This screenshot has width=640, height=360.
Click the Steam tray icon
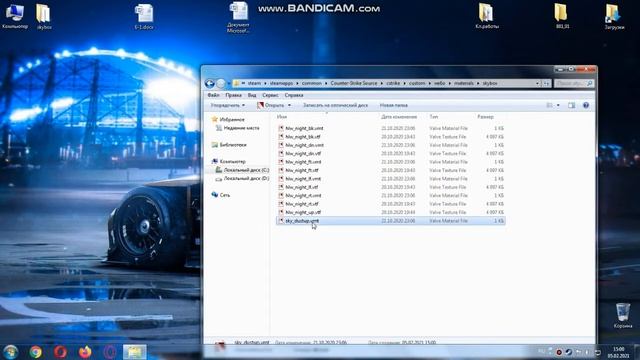coord(569,352)
